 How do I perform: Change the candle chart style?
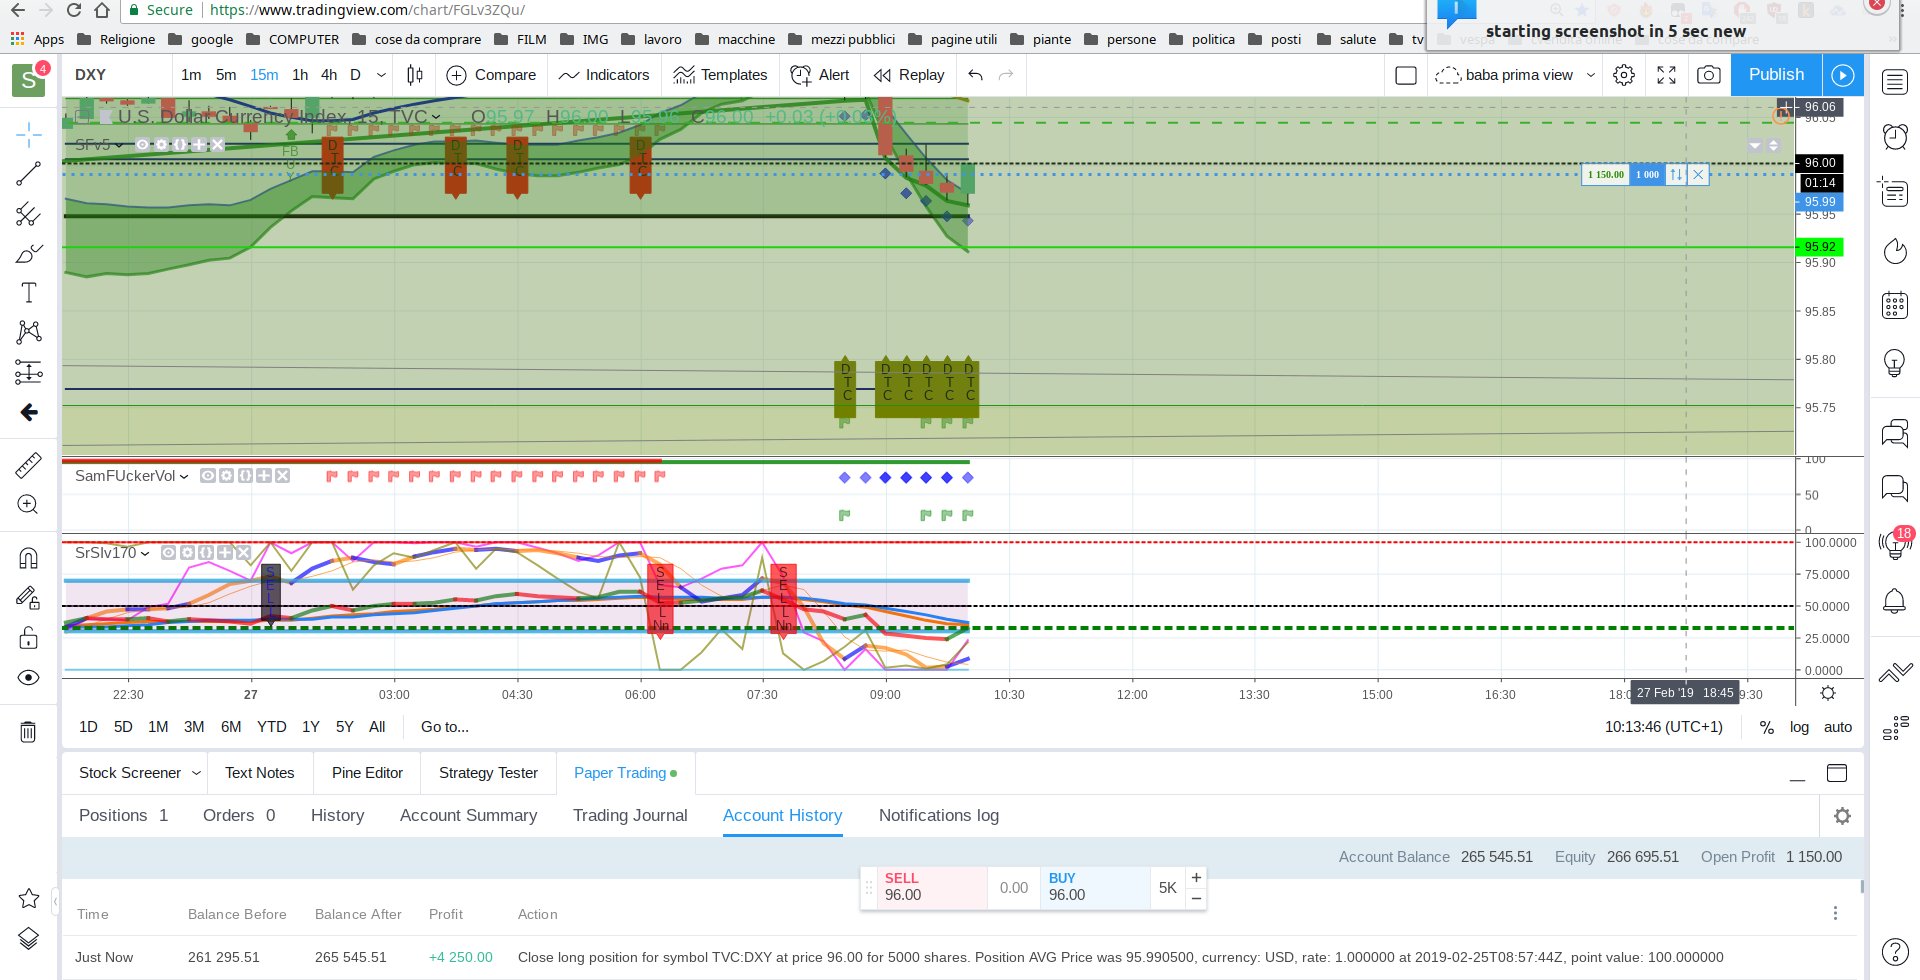(x=415, y=75)
